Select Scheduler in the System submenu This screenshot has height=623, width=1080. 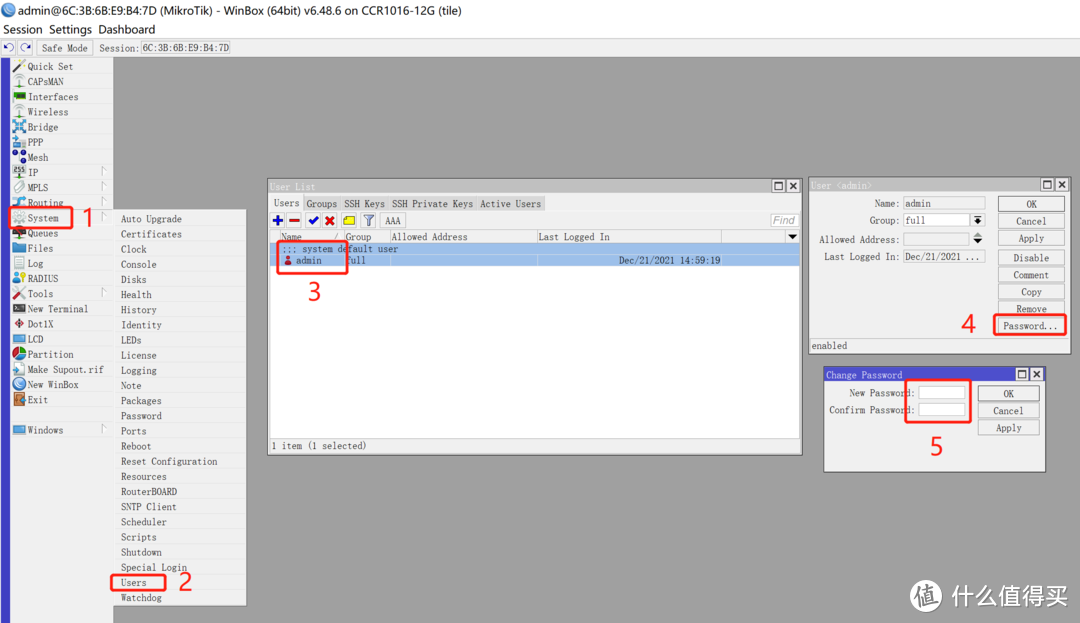(144, 522)
